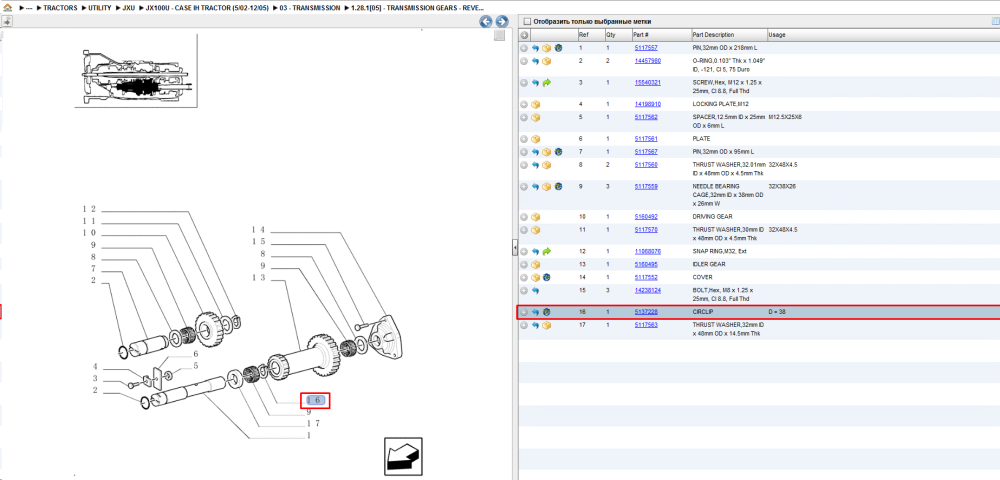This screenshot has width=1000, height=480.
Task: Click the green arrow icon for SCREW row
Action: tap(547, 83)
